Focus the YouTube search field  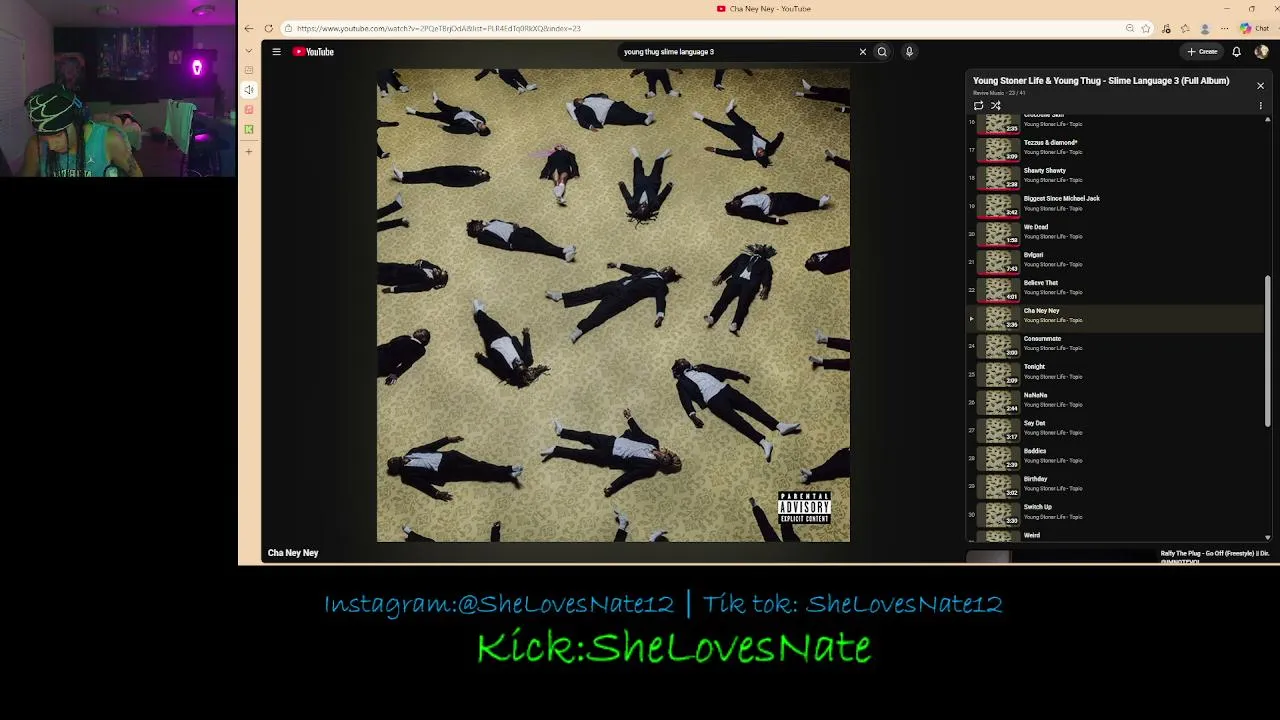click(x=738, y=52)
